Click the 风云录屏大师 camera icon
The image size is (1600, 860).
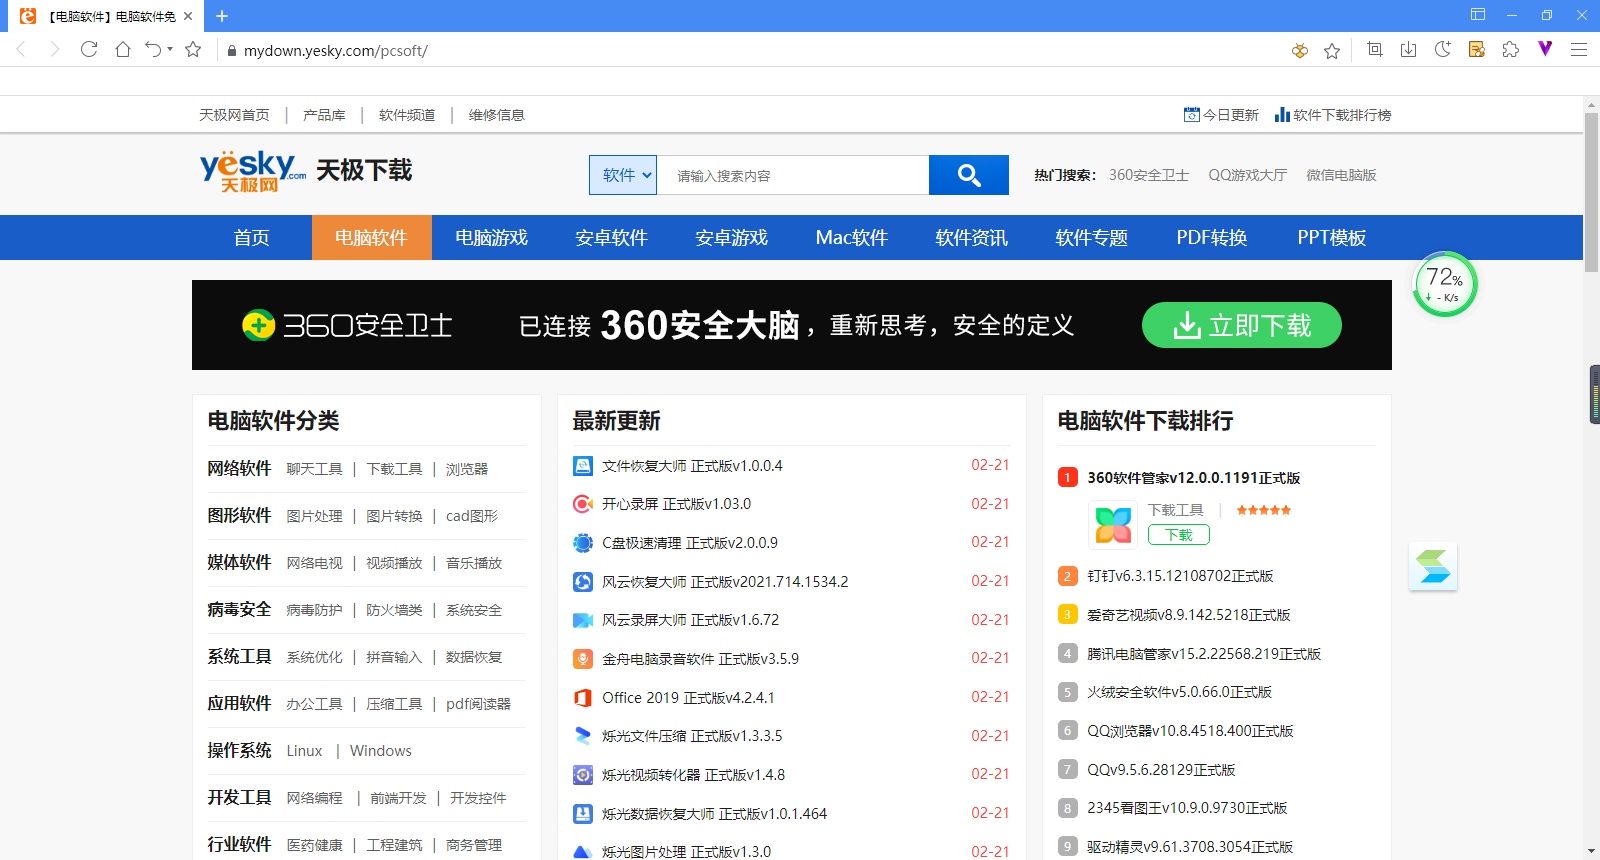point(583,620)
